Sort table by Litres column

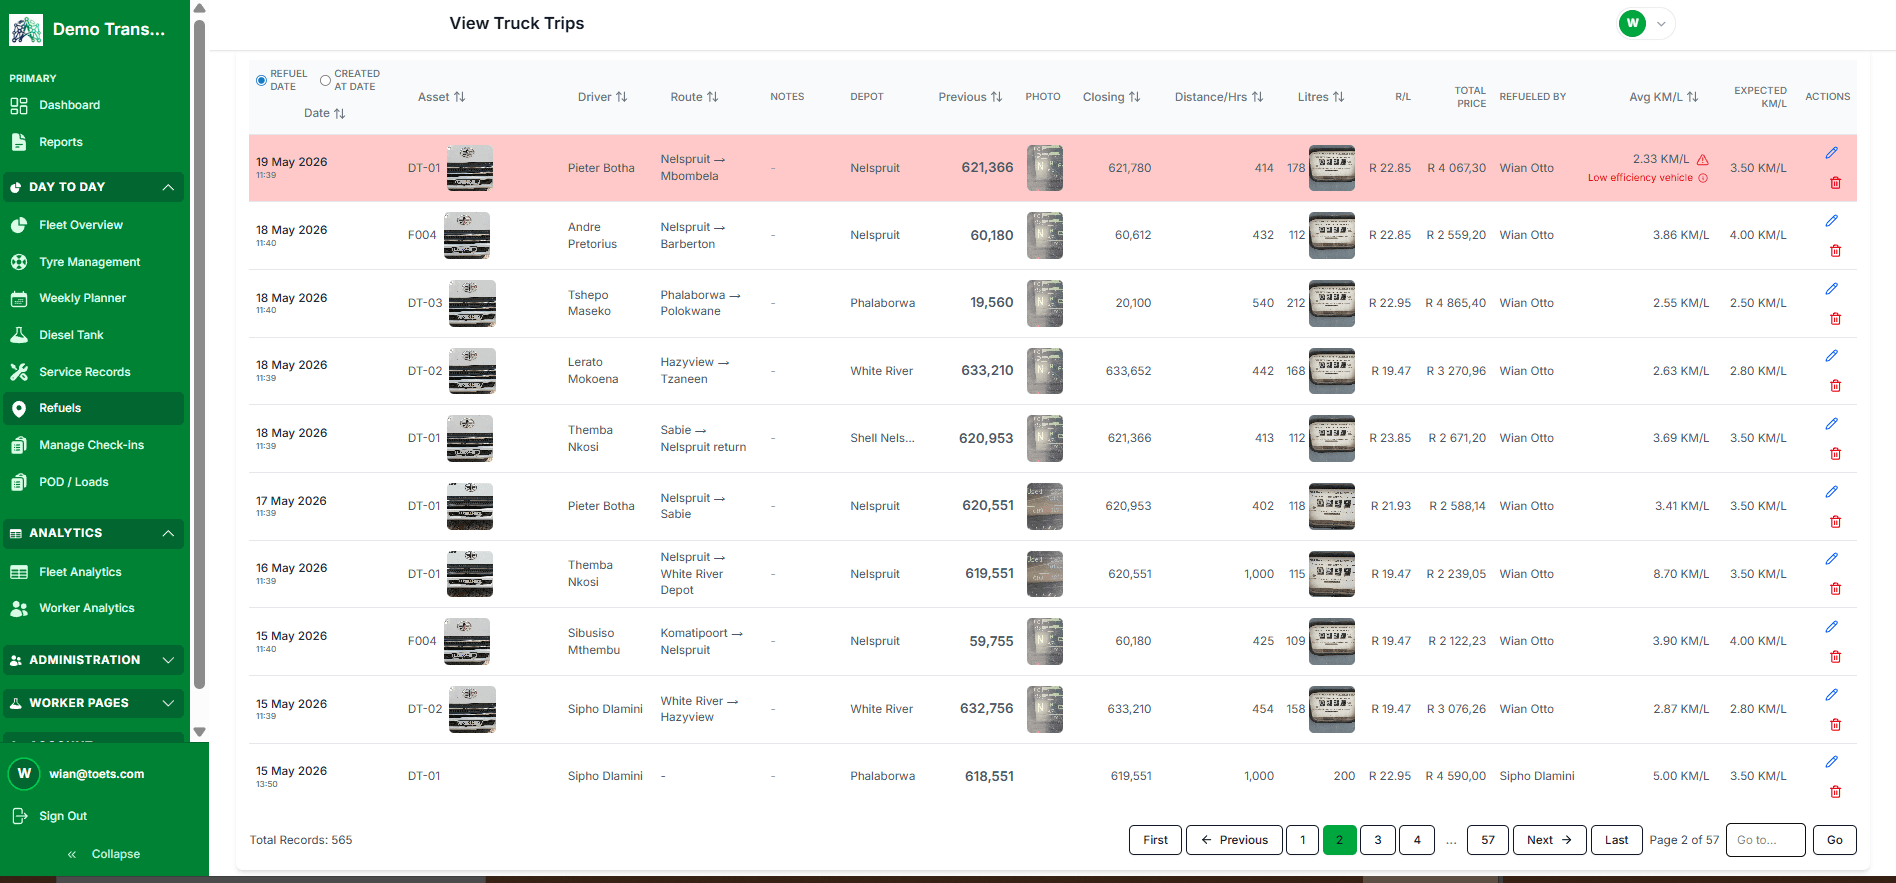[x=1321, y=97]
